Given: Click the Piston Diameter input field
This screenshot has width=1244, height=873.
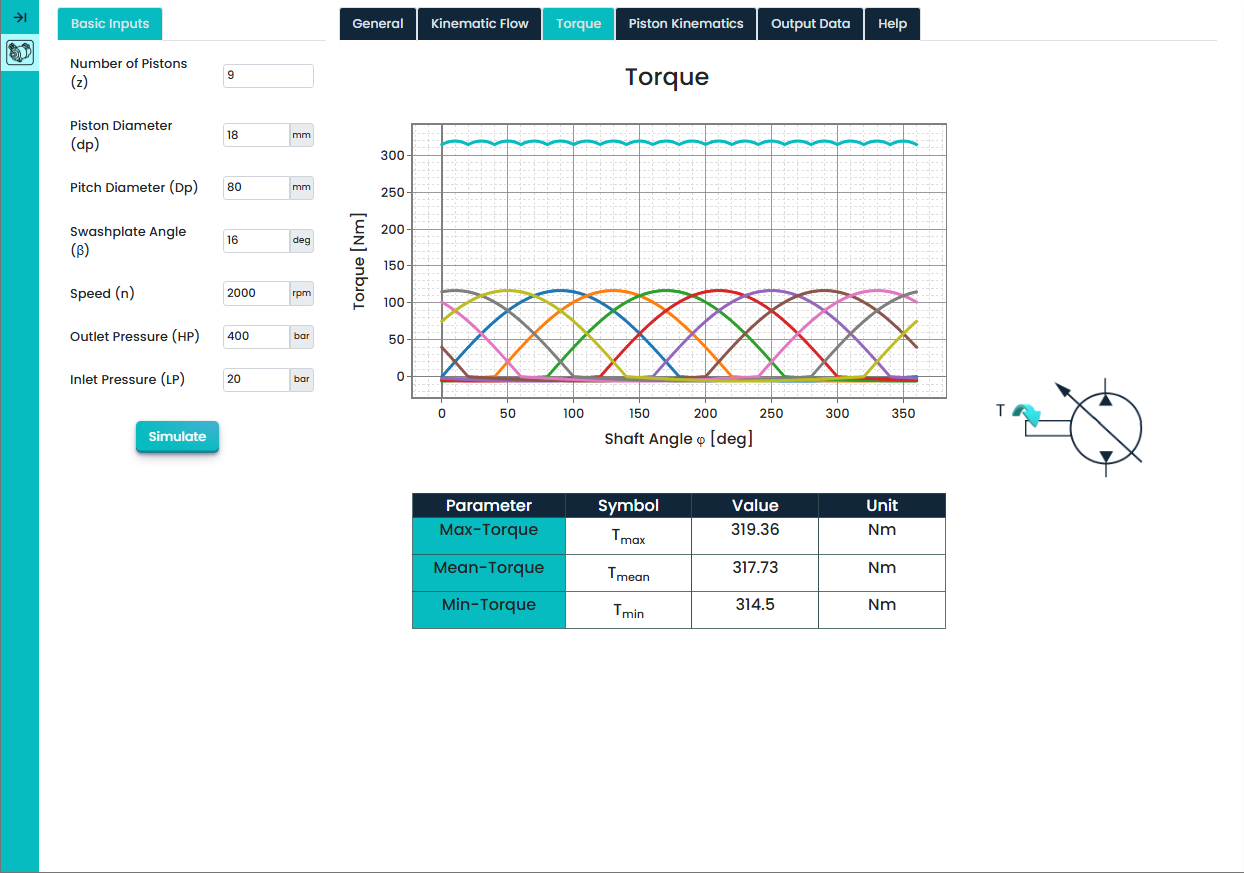Looking at the screenshot, I should click(256, 135).
